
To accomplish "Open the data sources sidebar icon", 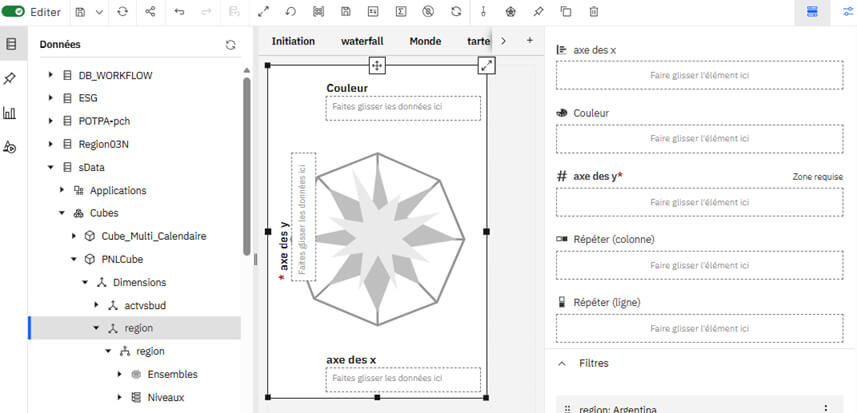I will click(11, 44).
